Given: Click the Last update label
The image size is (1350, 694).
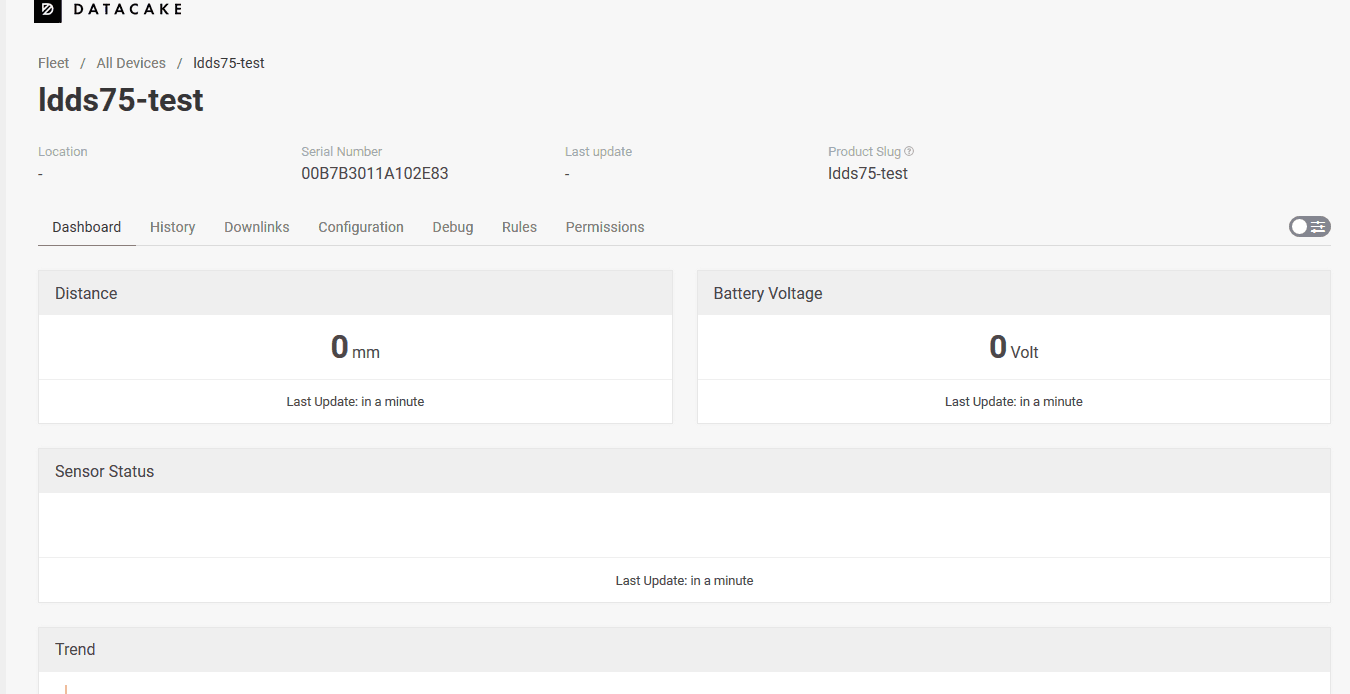Looking at the screenshot, I should (x=598, y=152).
